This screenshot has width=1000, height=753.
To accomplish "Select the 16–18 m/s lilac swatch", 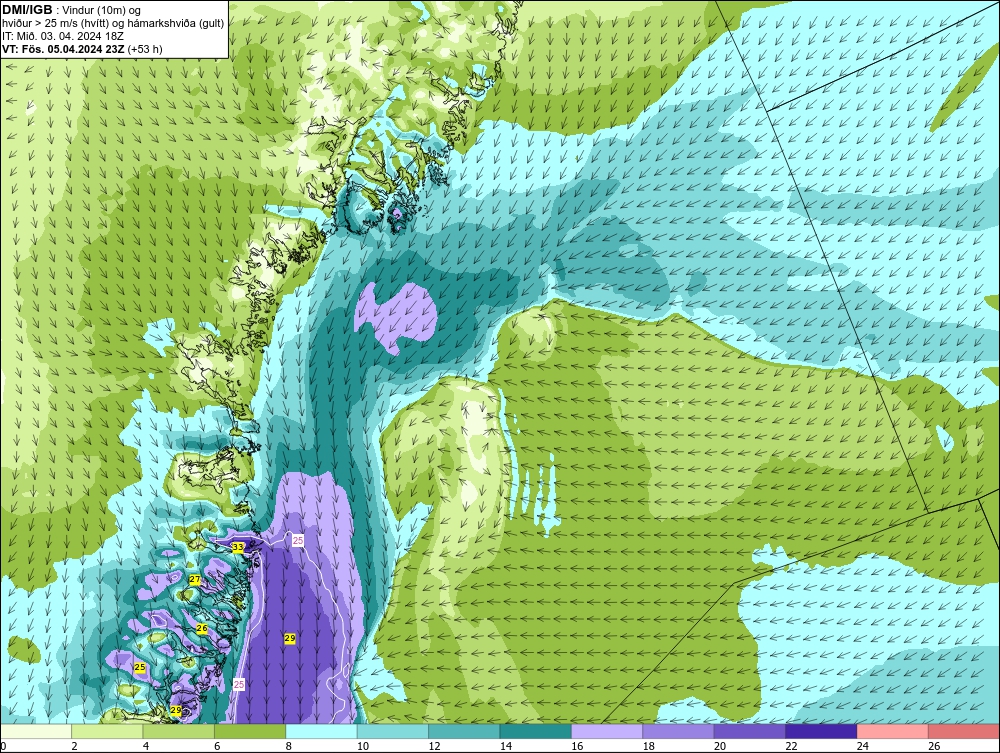I will [607, 731].
